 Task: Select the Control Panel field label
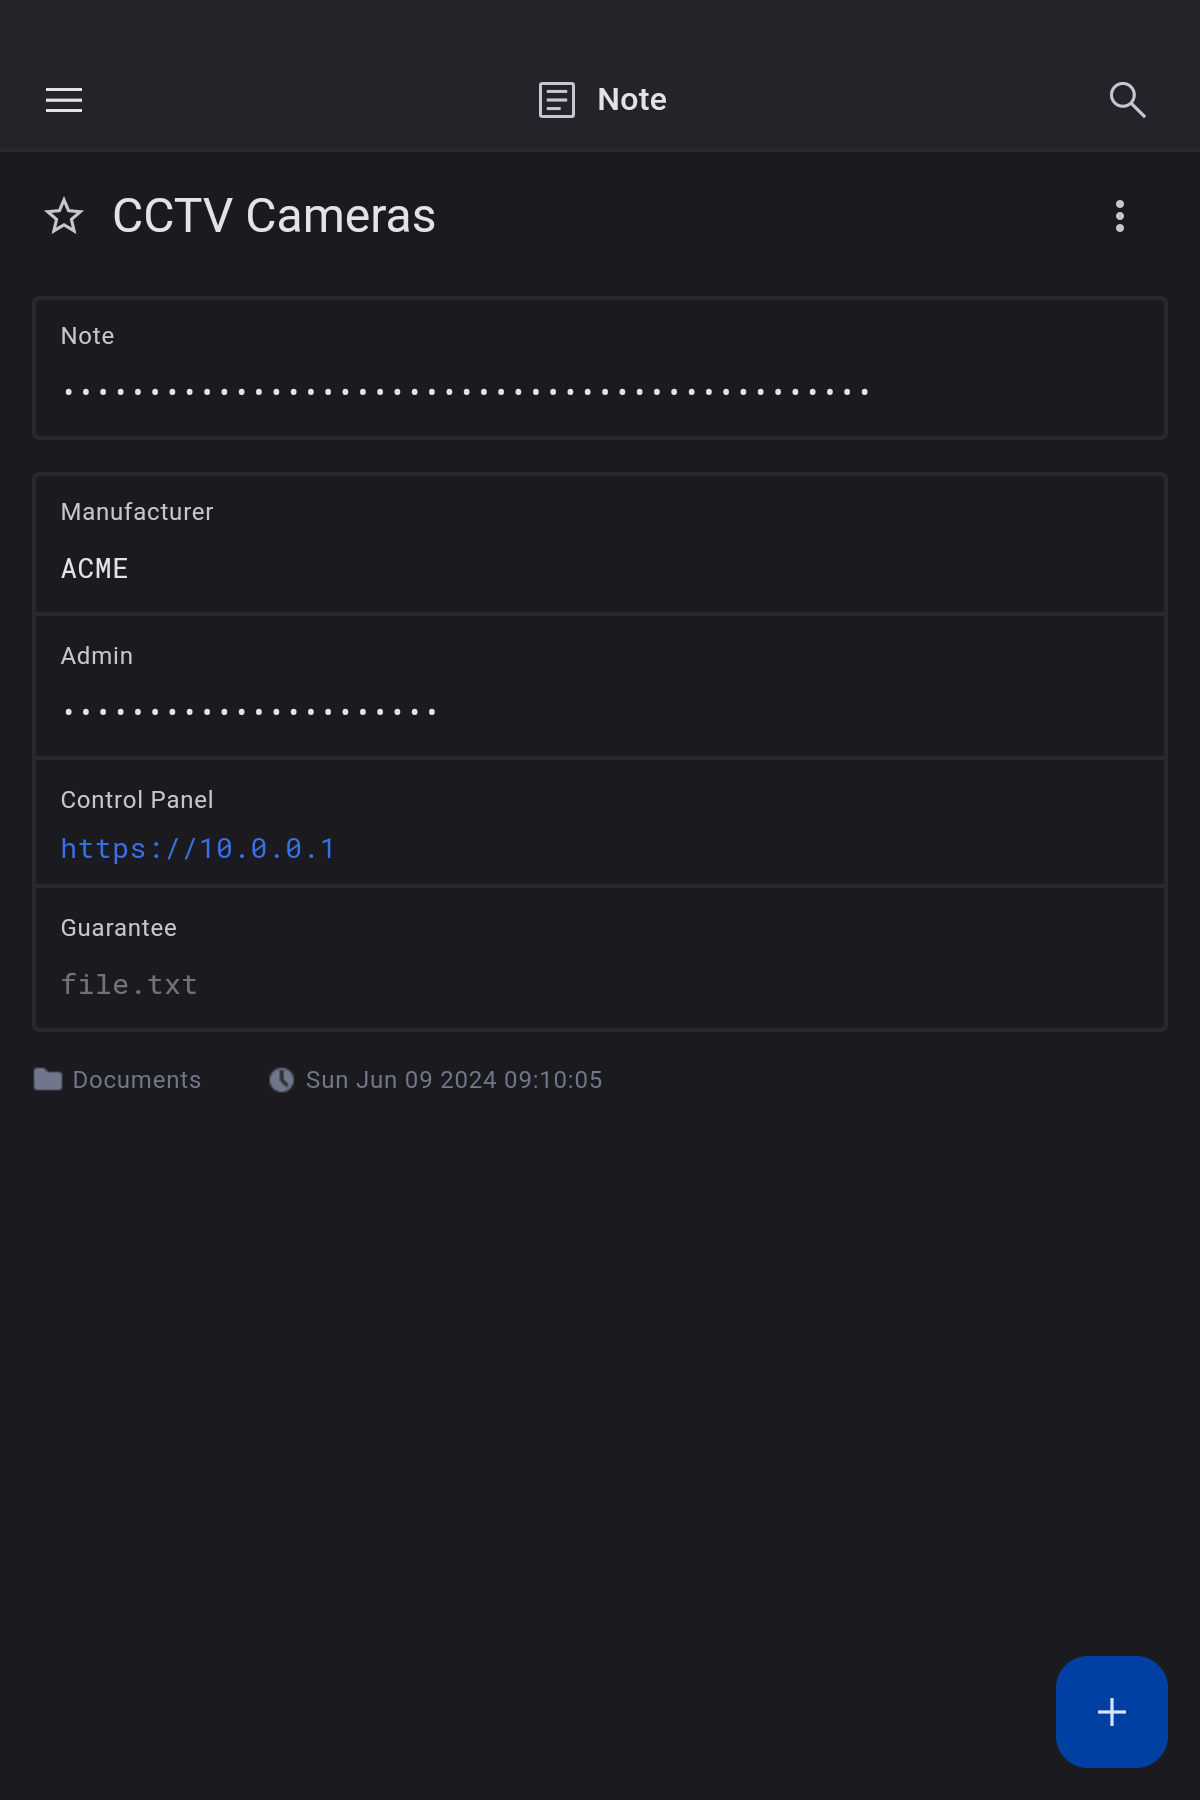click(x=137, y=800)
